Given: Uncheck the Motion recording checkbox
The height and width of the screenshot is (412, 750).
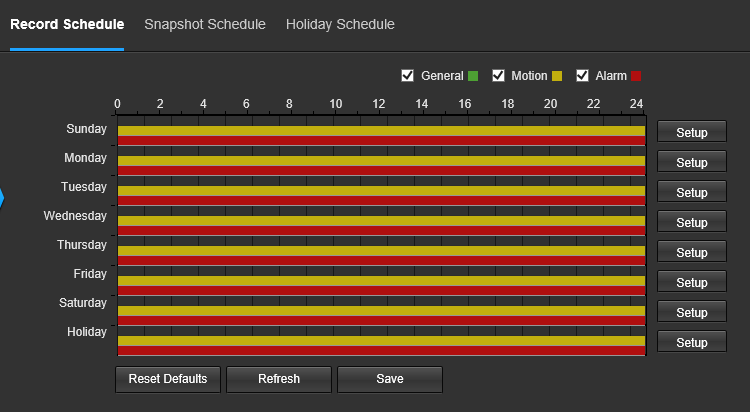Looking at the screenshot, I should pyautogui.click(x=498, y=76).
